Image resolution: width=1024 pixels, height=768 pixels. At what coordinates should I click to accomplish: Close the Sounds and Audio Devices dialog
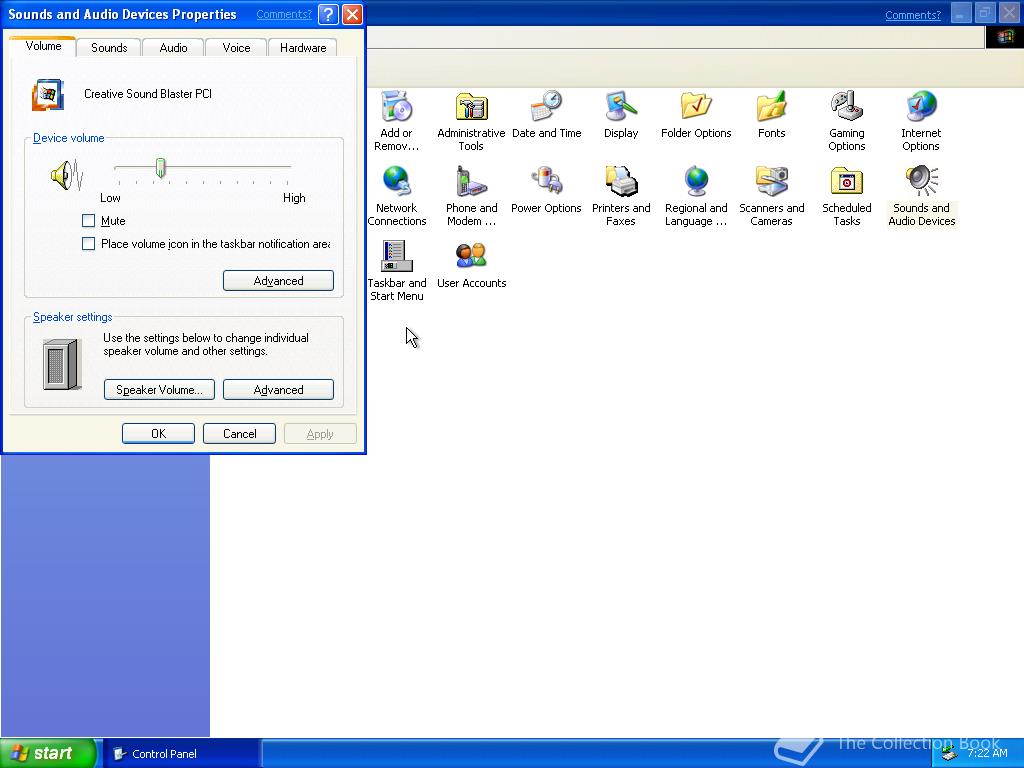[x=352, y=14]
